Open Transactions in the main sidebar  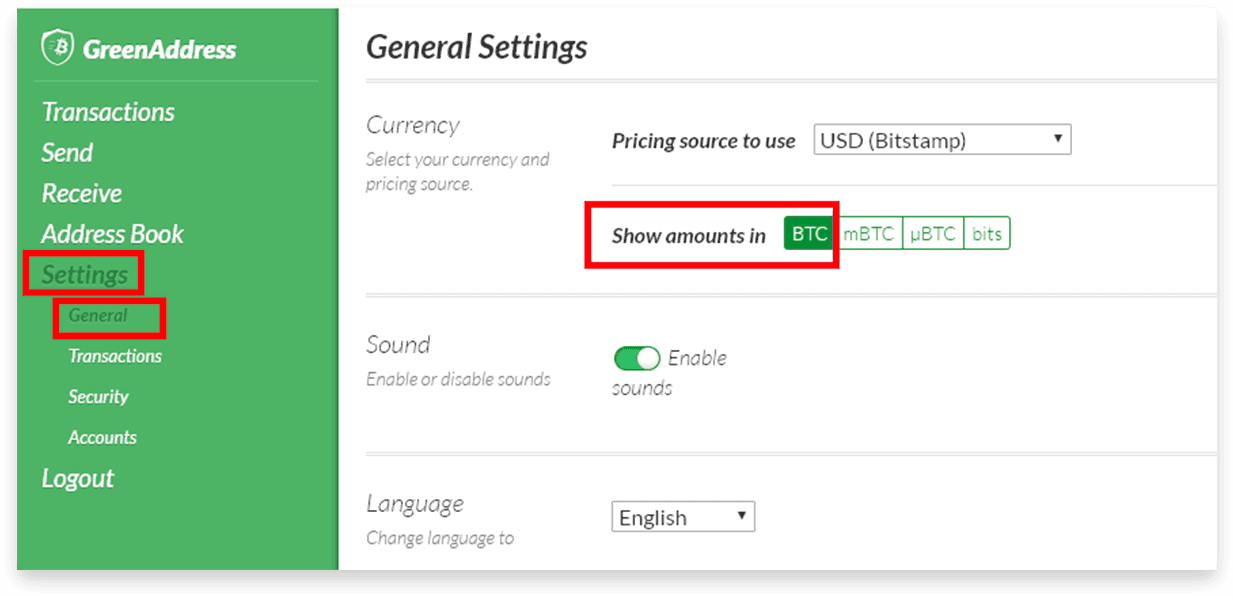pyautogui.click(x=108, y=112)
